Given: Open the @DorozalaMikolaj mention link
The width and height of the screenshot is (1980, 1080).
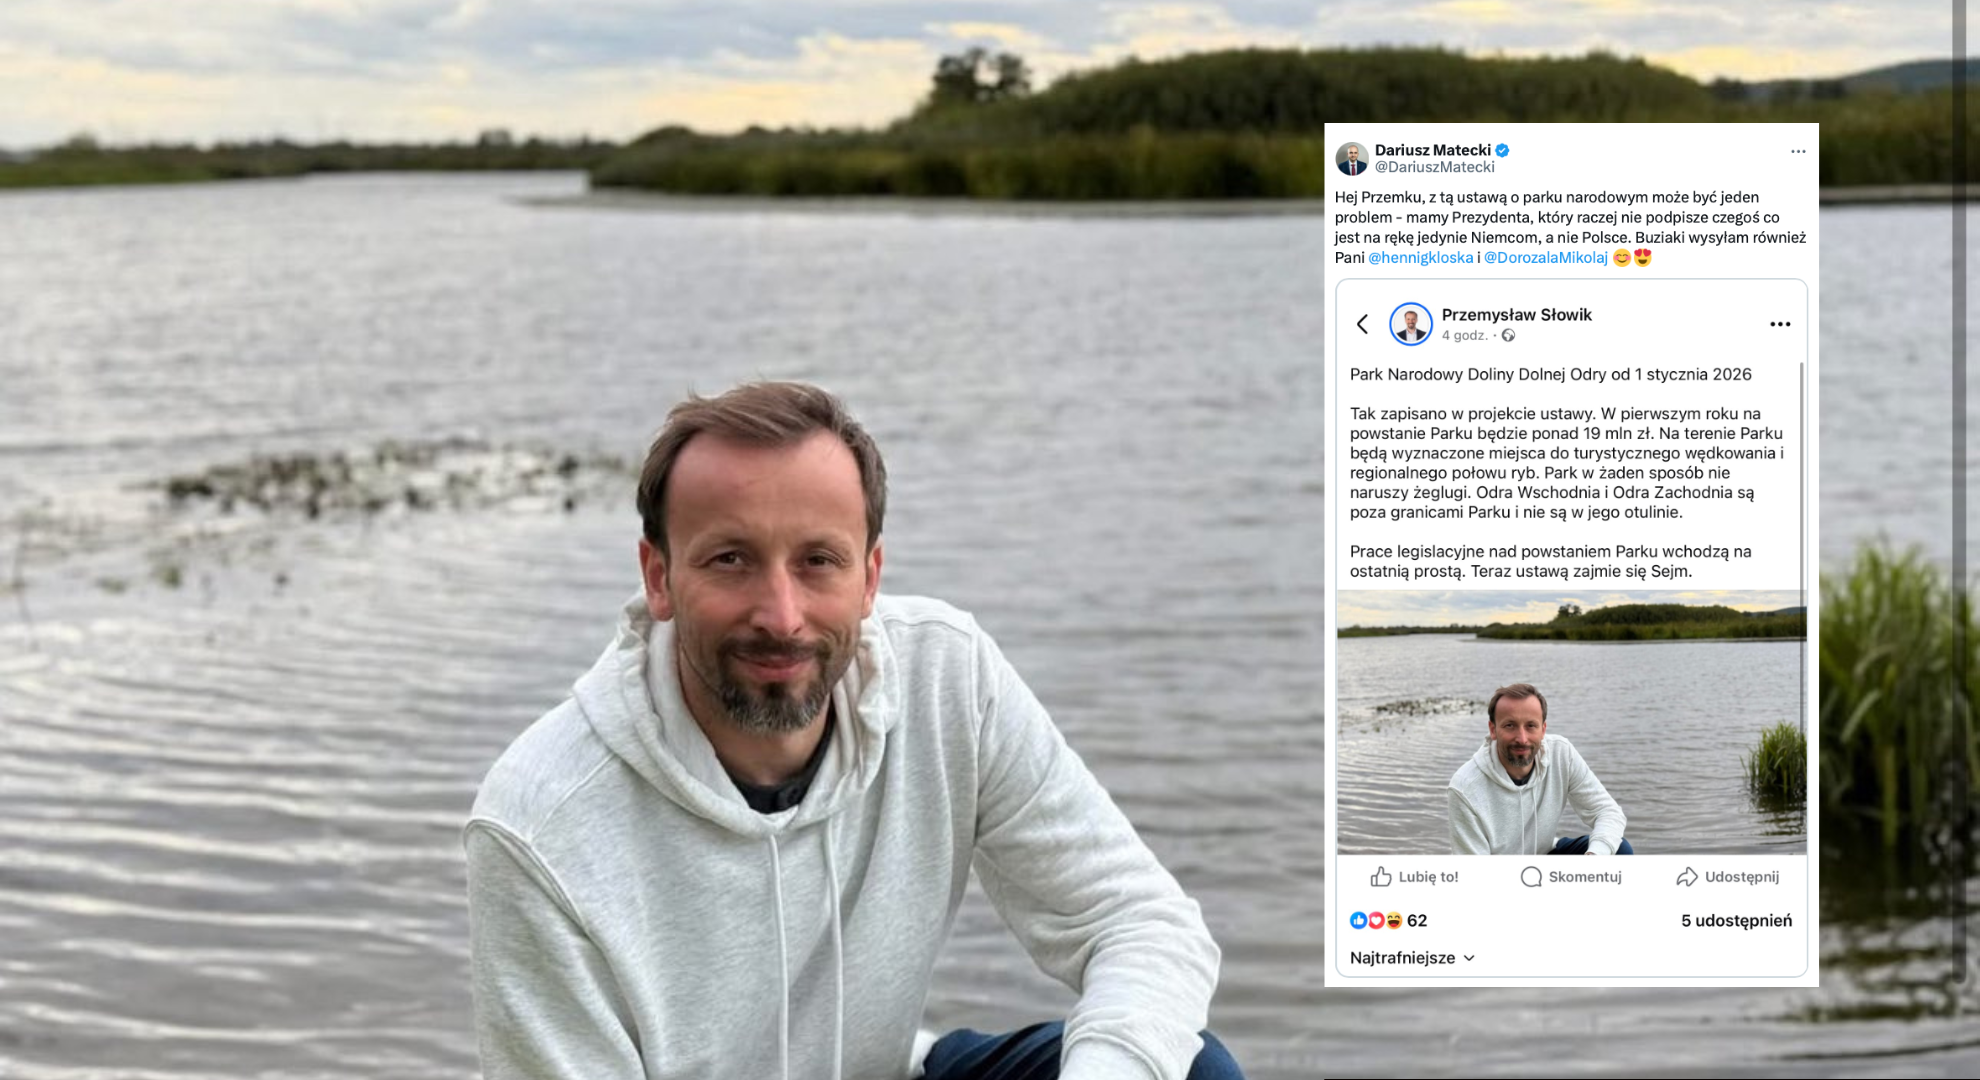Looking at the screenshot, I should tap(1545, 258).
